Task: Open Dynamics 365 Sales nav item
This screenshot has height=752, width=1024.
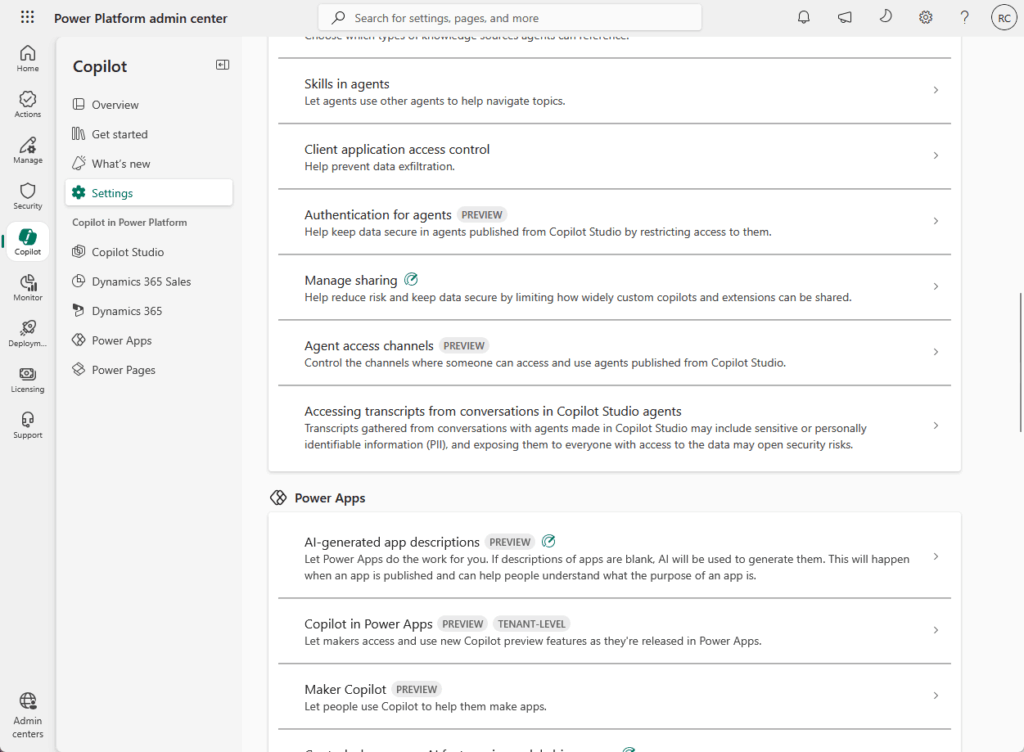Action: (149, 281)
